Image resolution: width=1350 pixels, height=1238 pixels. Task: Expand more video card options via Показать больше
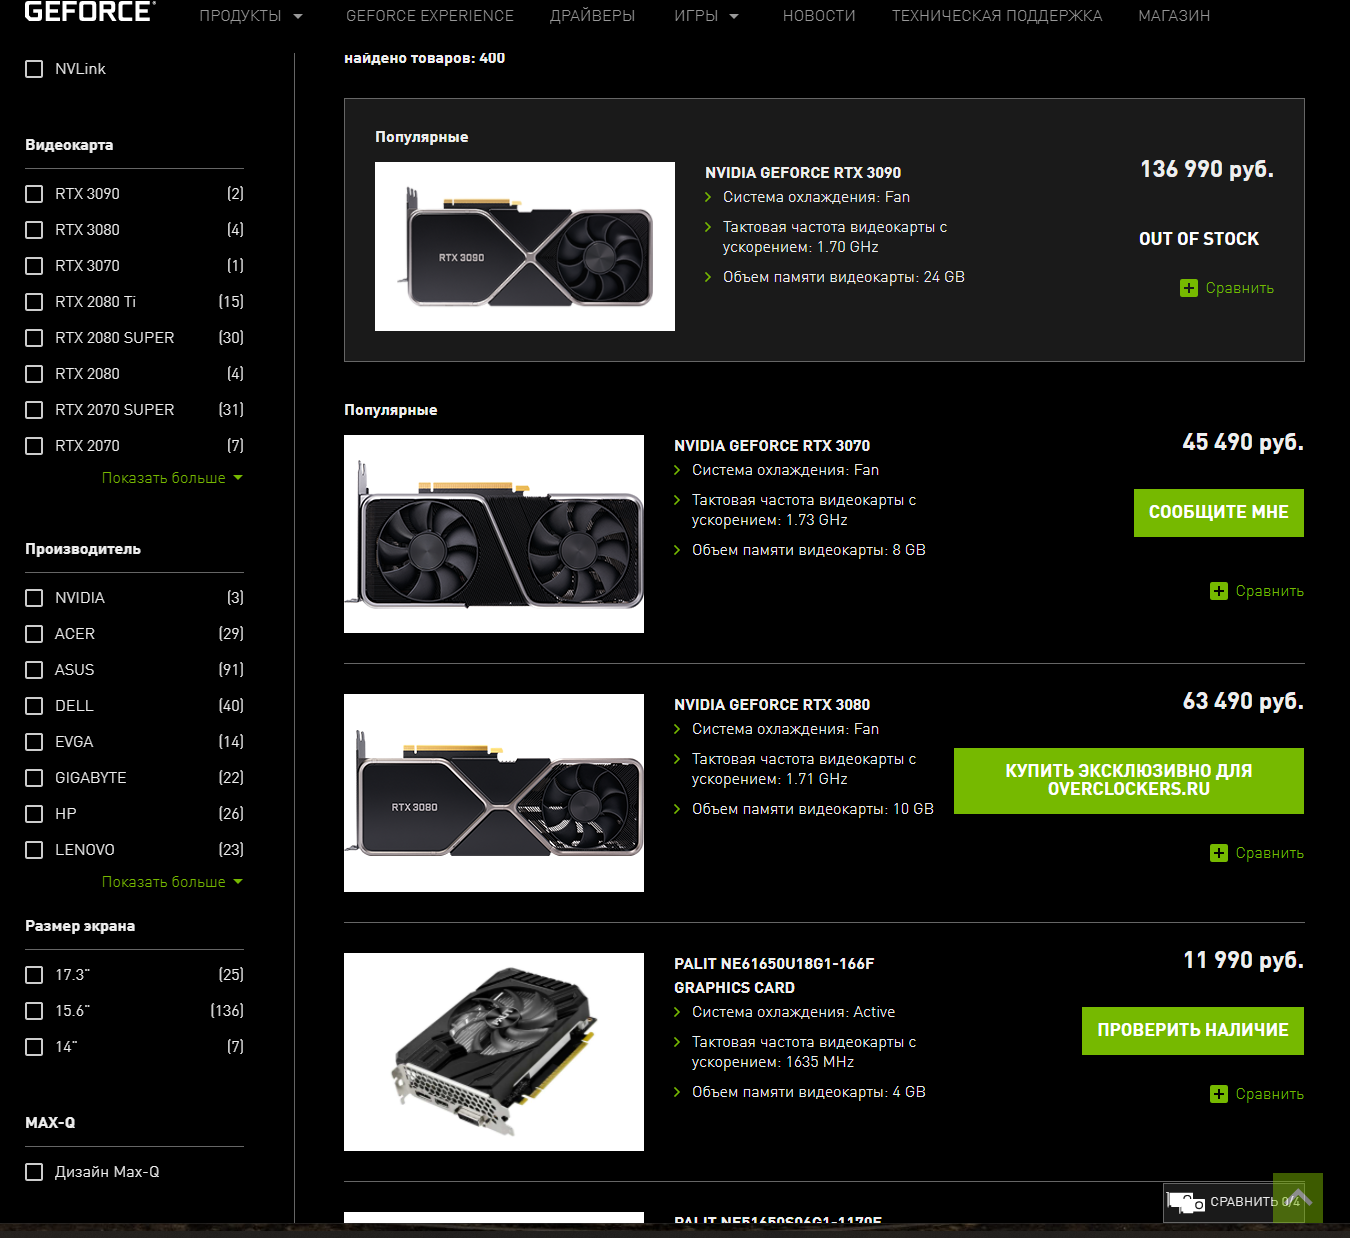[x=172, y=478]
